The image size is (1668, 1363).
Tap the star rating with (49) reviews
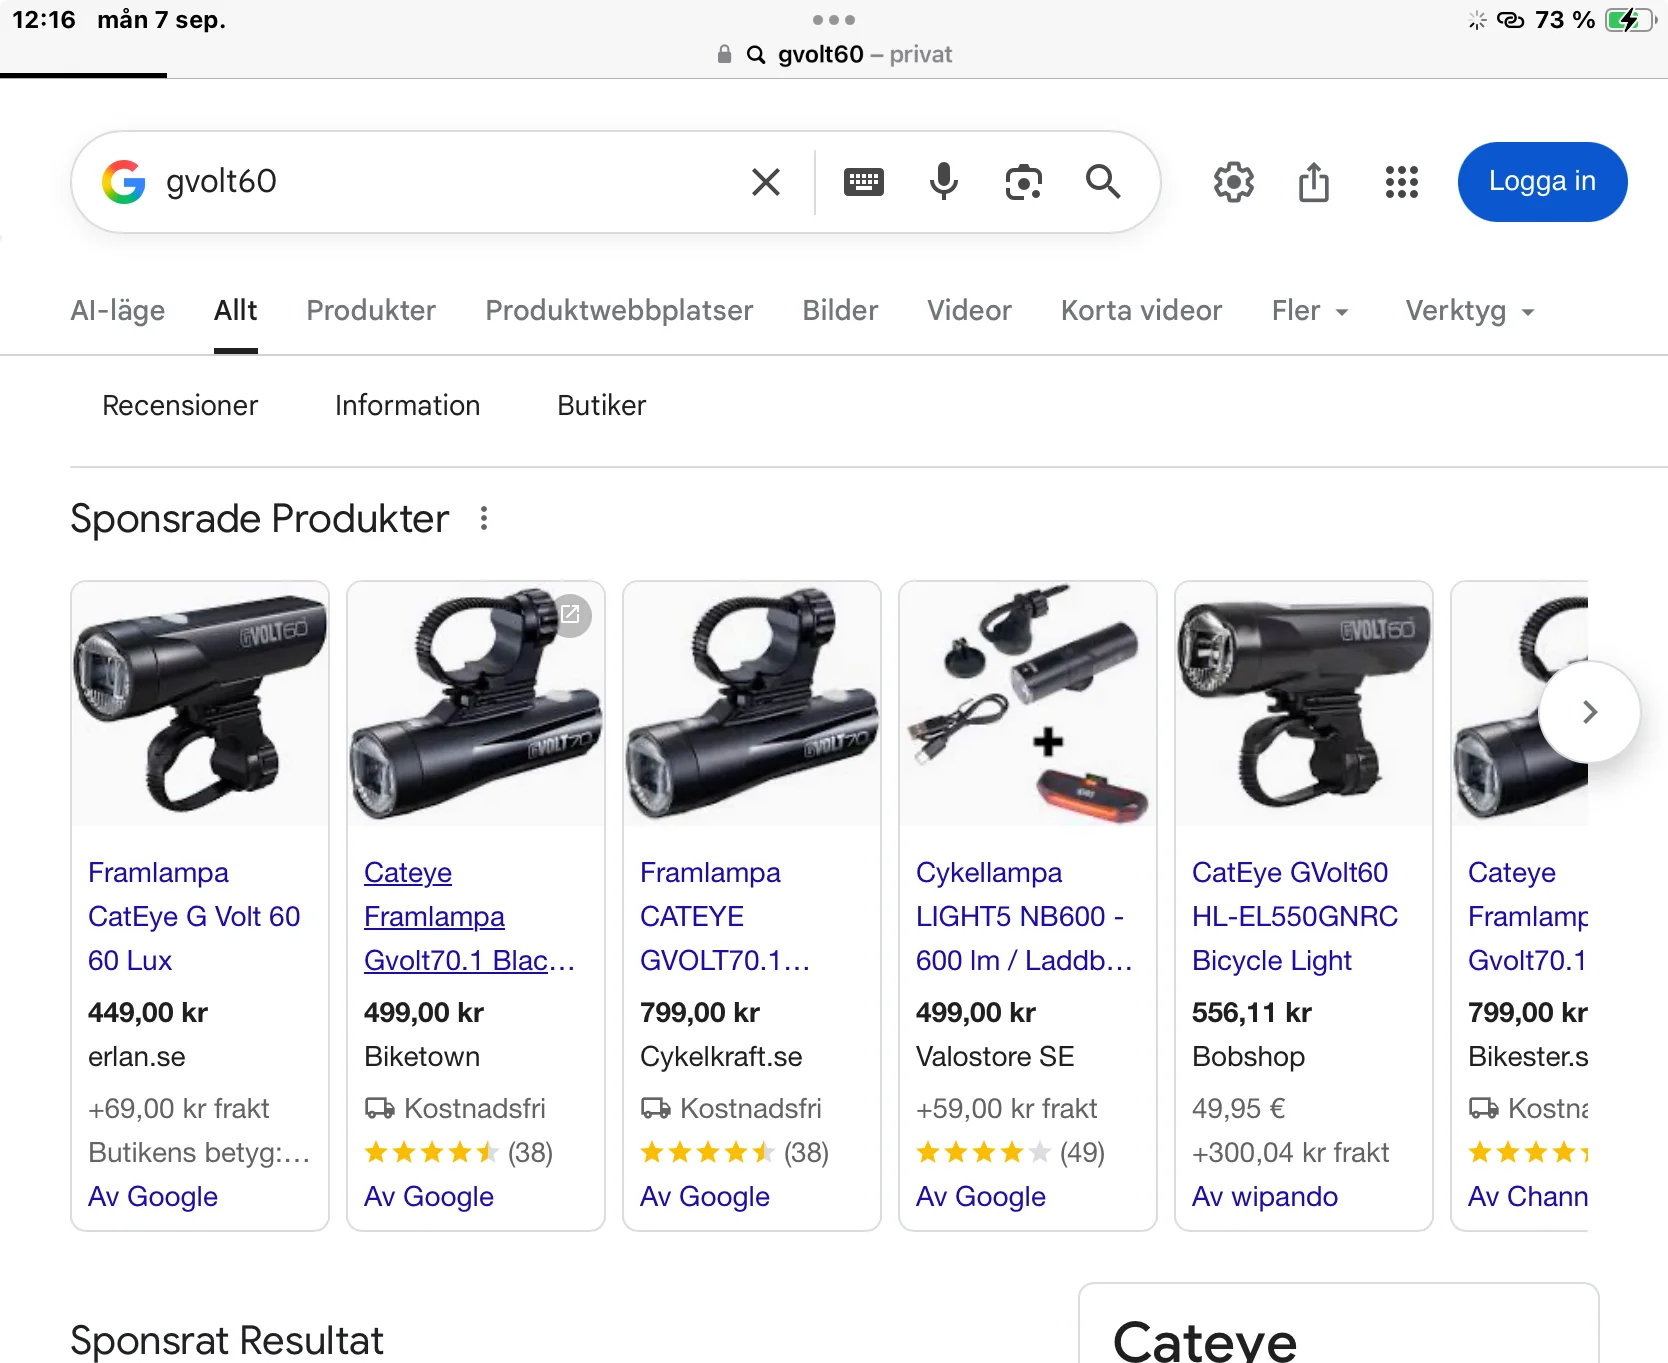pos(1010,1152)
